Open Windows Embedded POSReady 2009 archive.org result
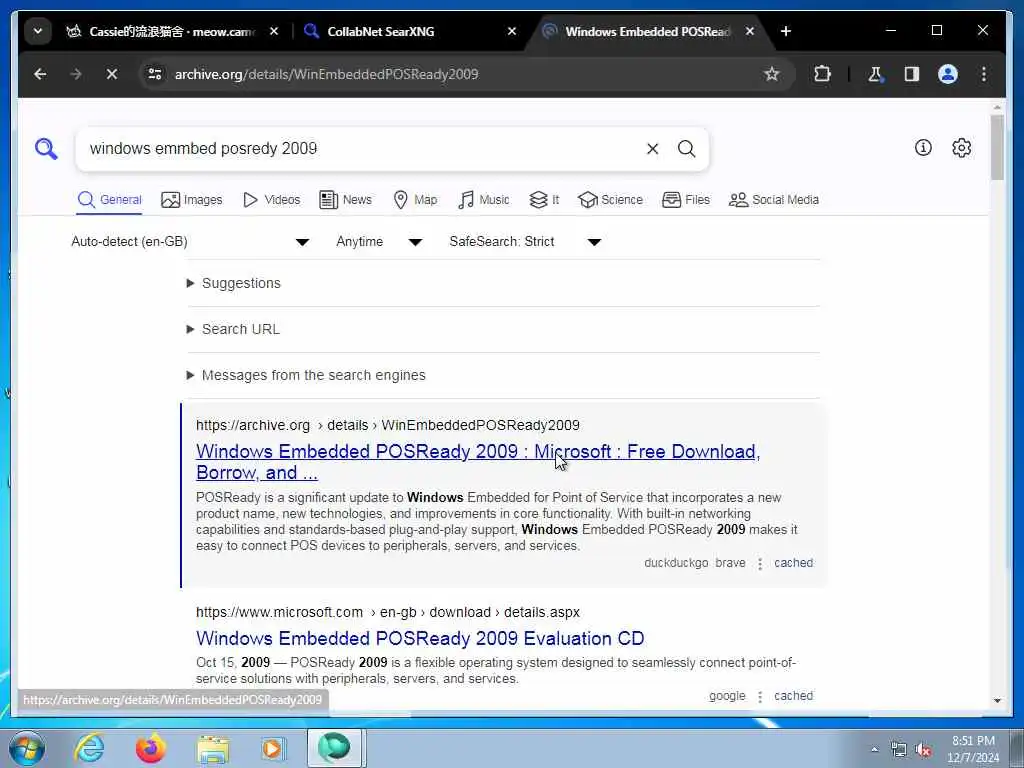Screen dimensions: 1024x768 478,462
